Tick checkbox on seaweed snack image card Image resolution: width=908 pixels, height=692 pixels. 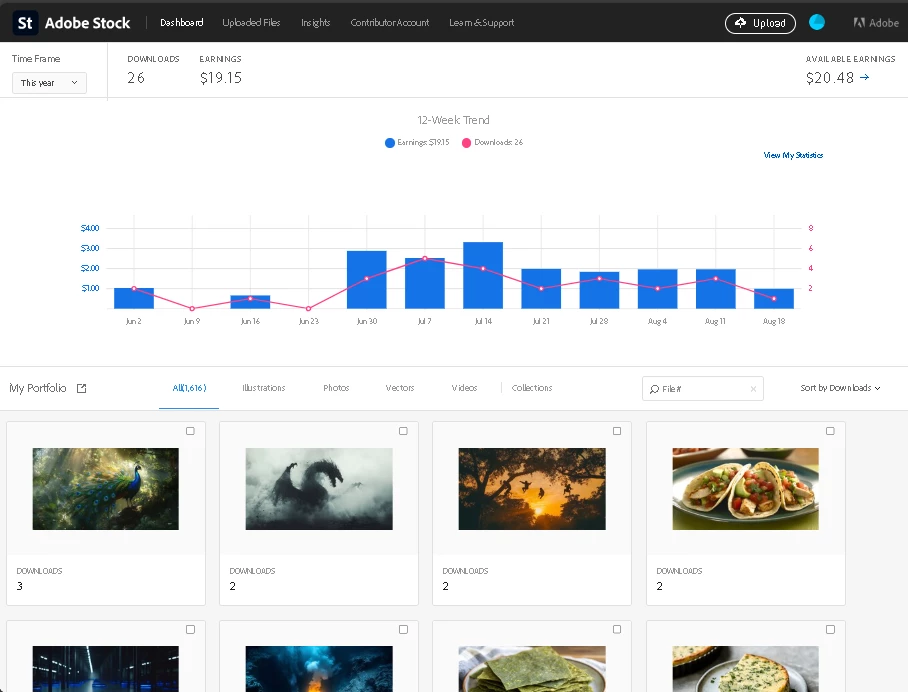(617, 629)
